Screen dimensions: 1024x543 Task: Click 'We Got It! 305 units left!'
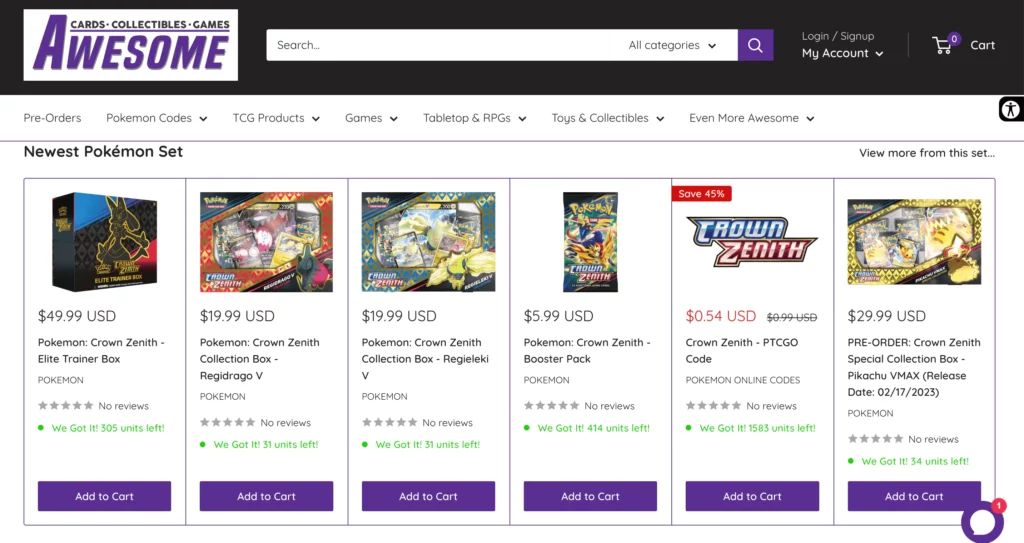(x=108, y=428)
